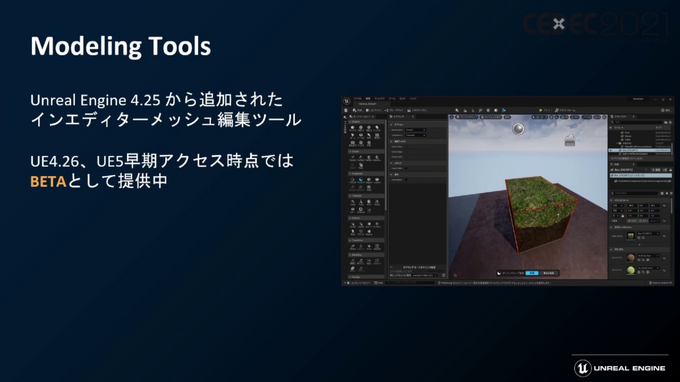
Task: Click the blue accept button in viewport
Action: (x=532, y=273)
